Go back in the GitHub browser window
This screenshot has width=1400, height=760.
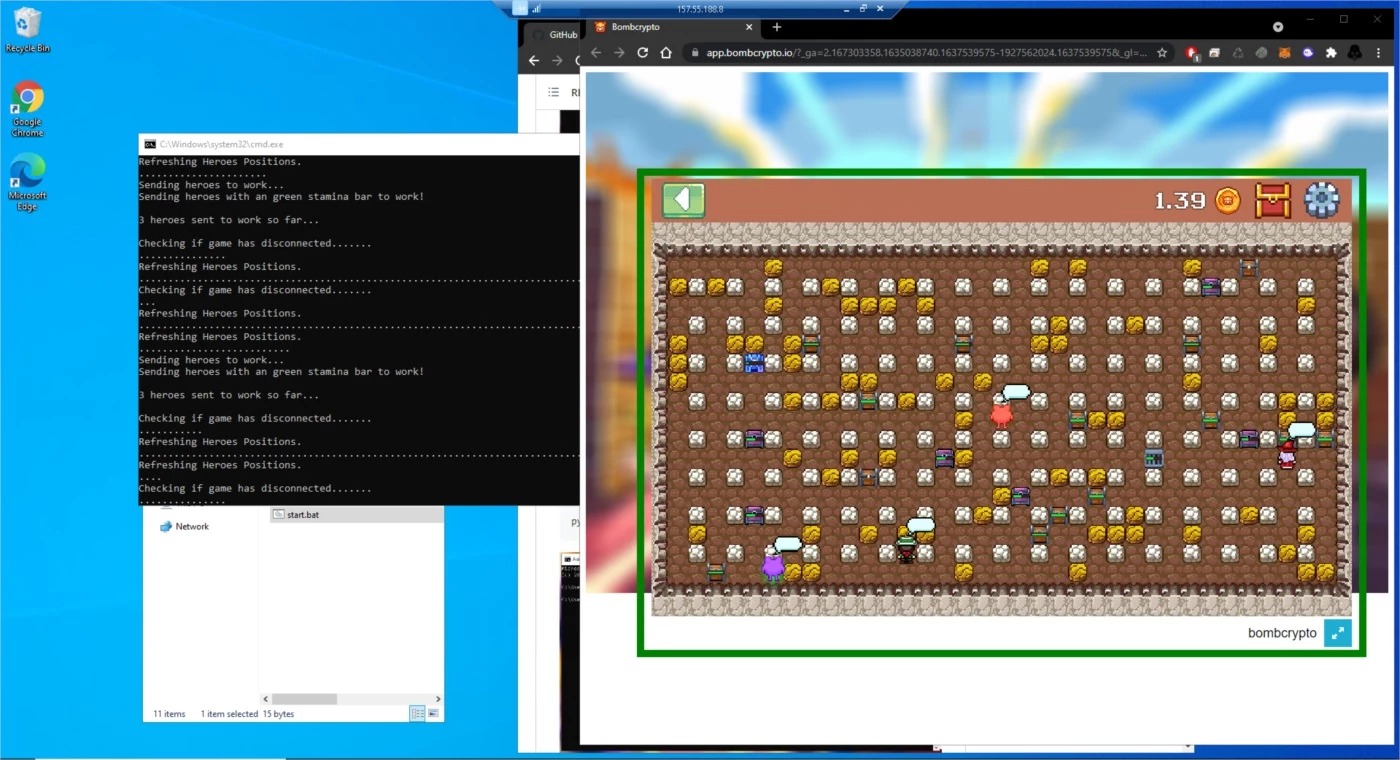click(534, 61)
